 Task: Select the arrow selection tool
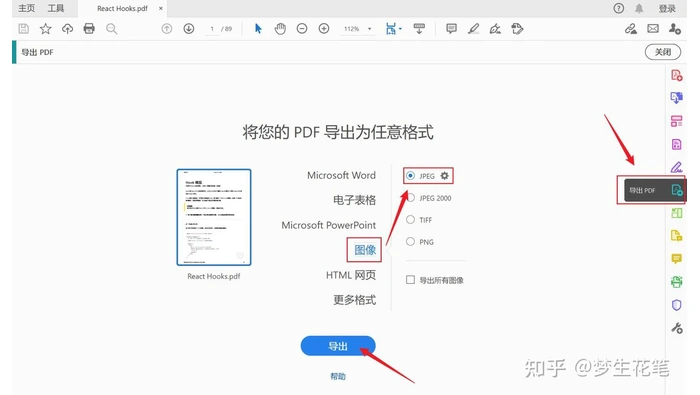tap(258, 29)
